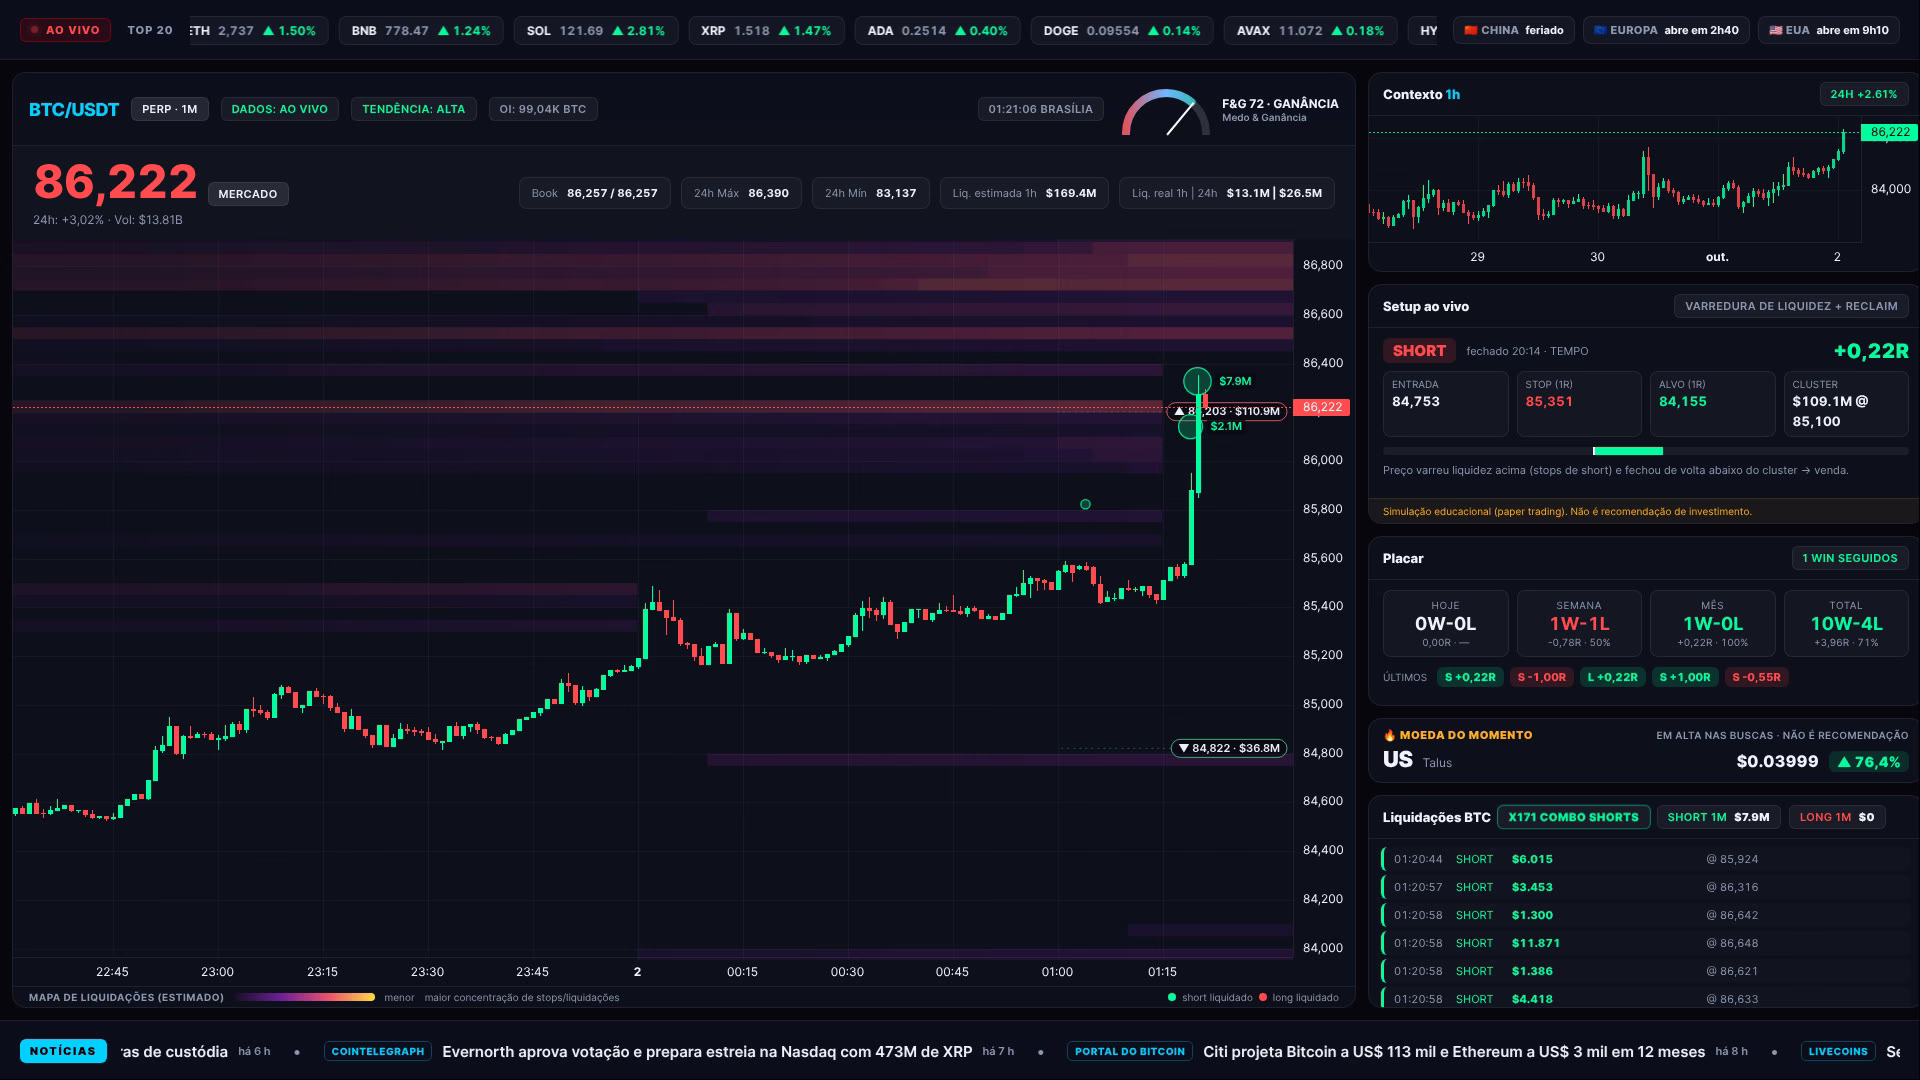This screenshot has height=1080, width=1920.
Task: Click the 86,203 · $110.9M cluster label
Action: 1227,411
